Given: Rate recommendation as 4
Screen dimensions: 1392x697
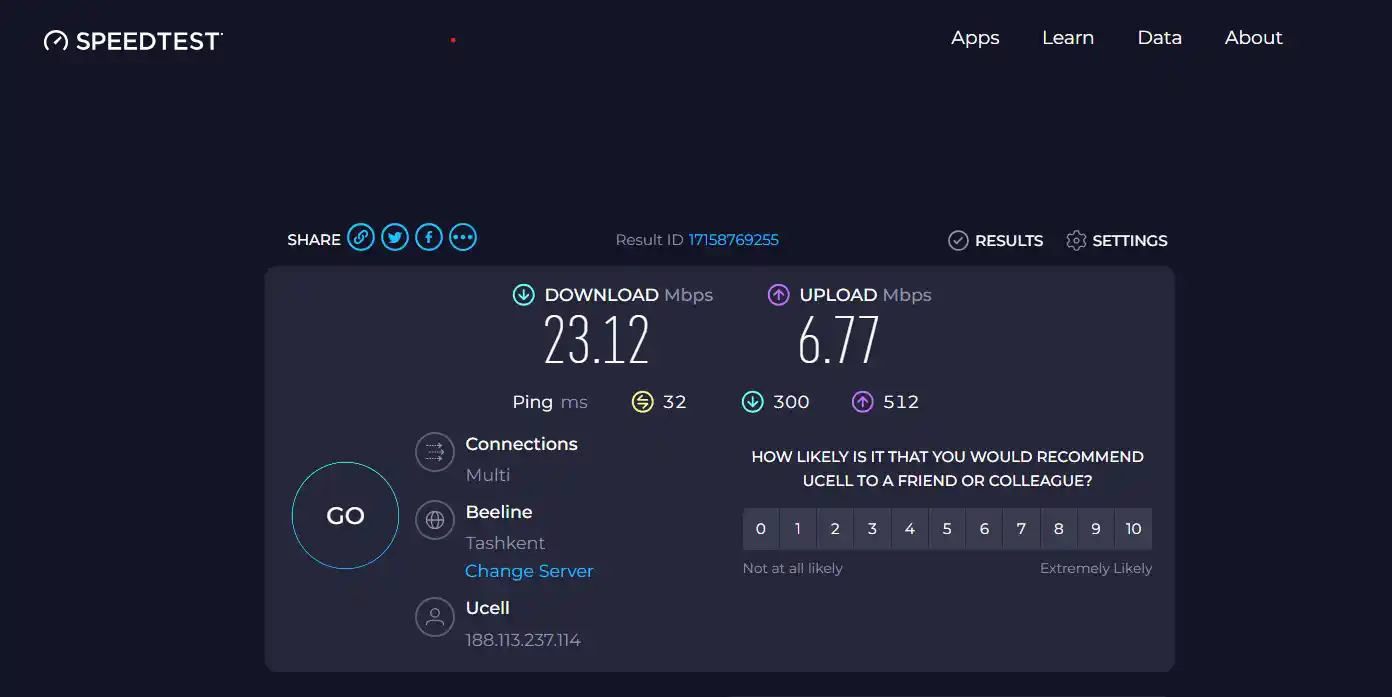Looking at the screenshot, I should 910,529.
